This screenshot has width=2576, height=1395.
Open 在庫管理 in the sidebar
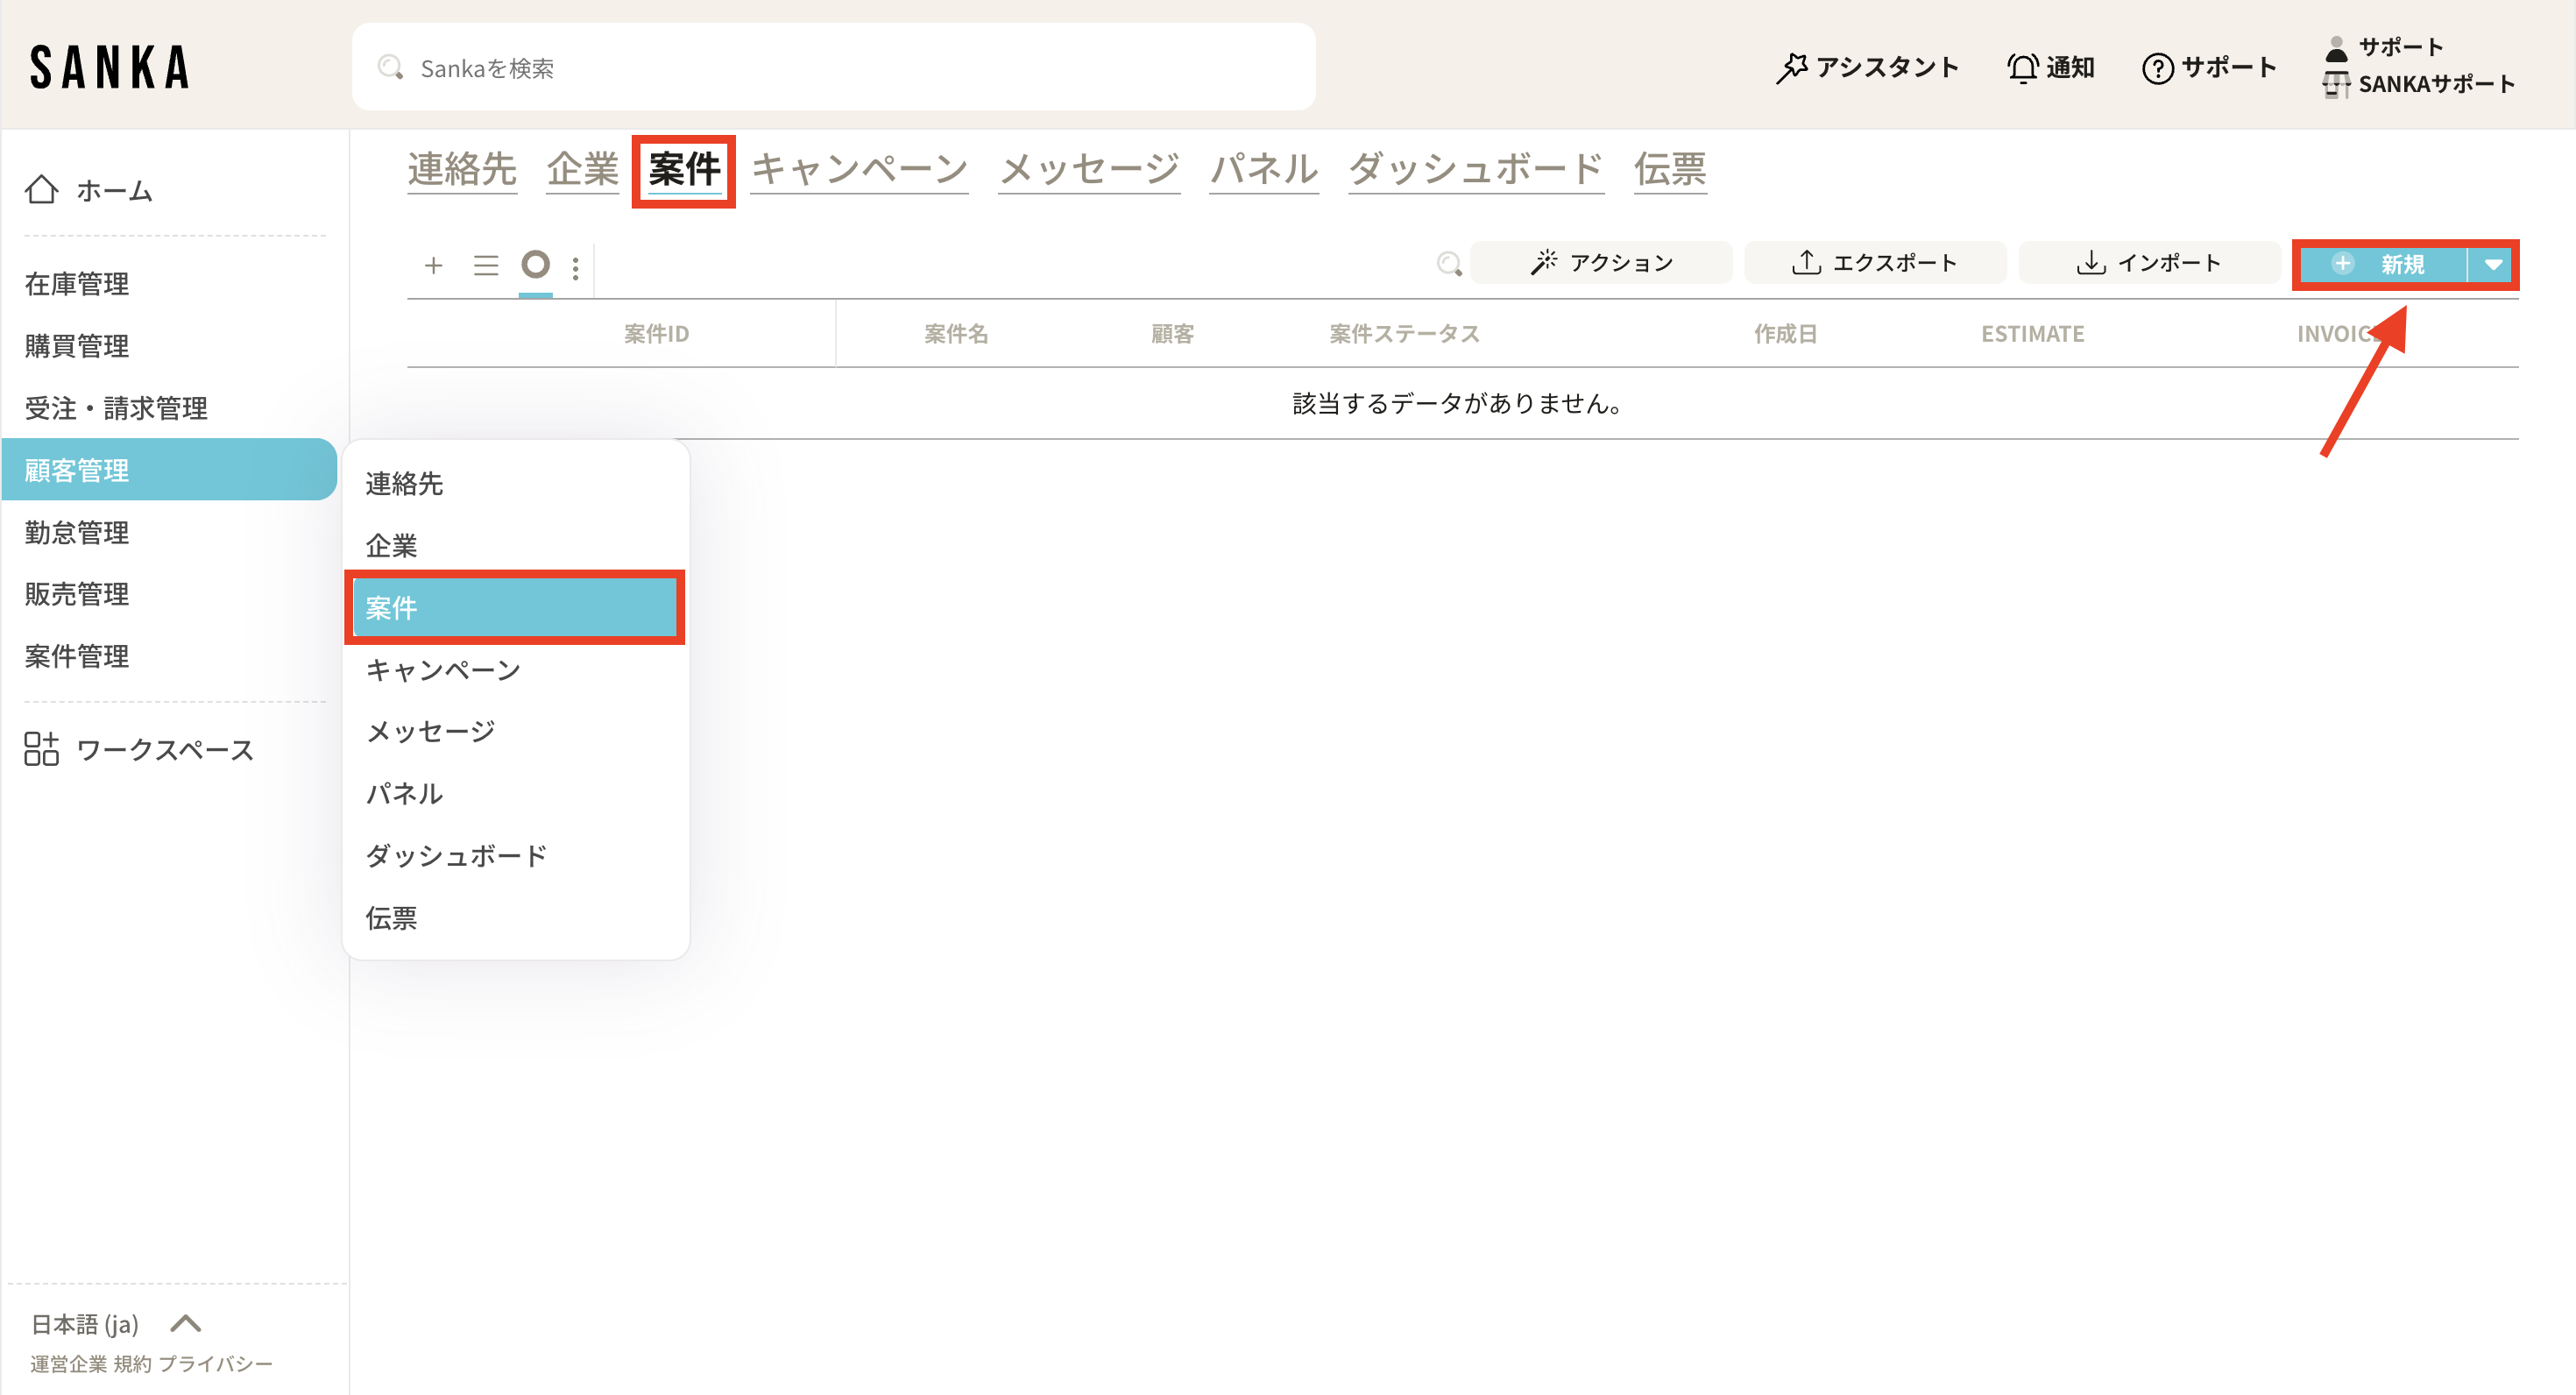(77, 284)
